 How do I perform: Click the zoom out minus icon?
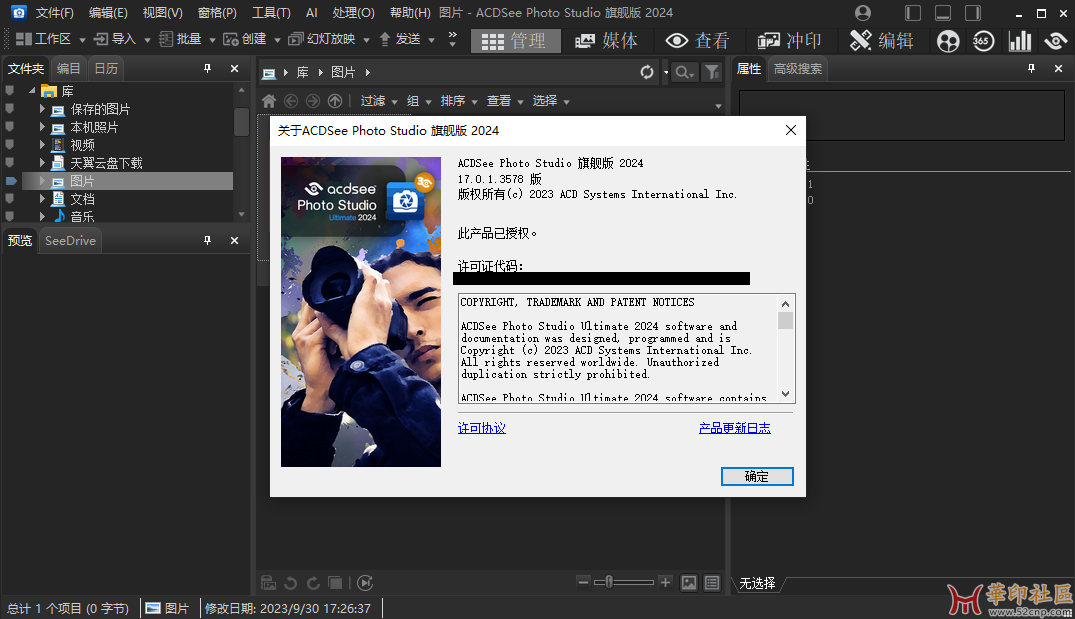point(583,582)
